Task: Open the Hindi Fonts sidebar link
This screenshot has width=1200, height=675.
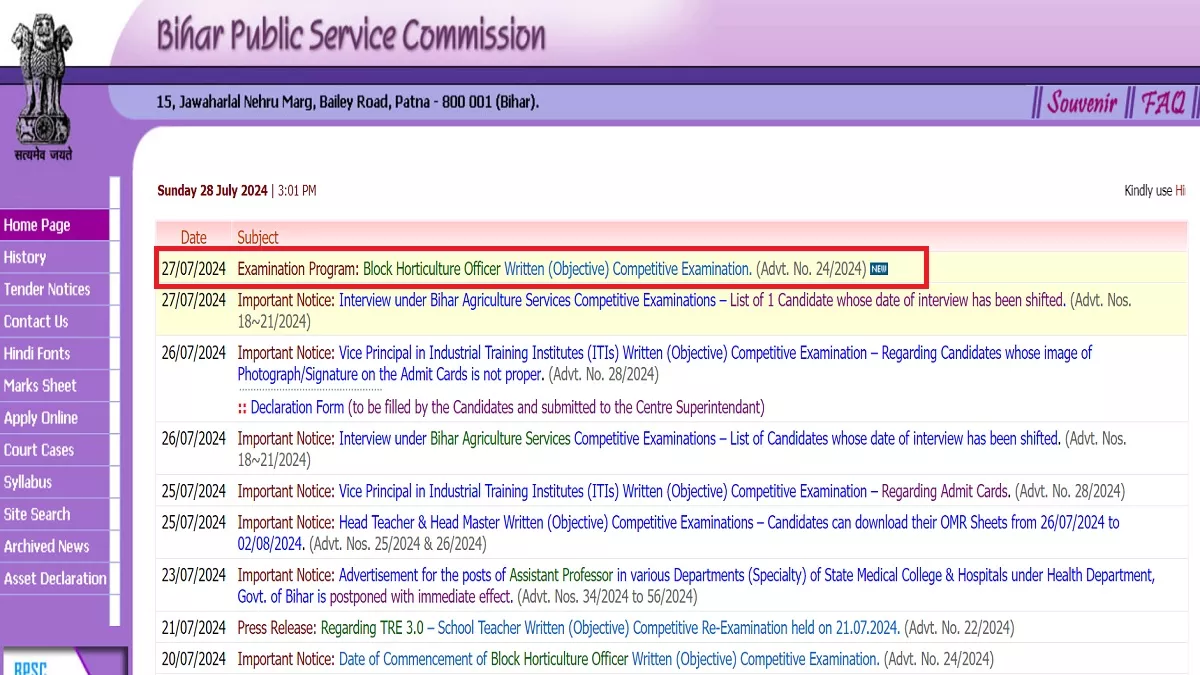Action: [x=54, y=353]
